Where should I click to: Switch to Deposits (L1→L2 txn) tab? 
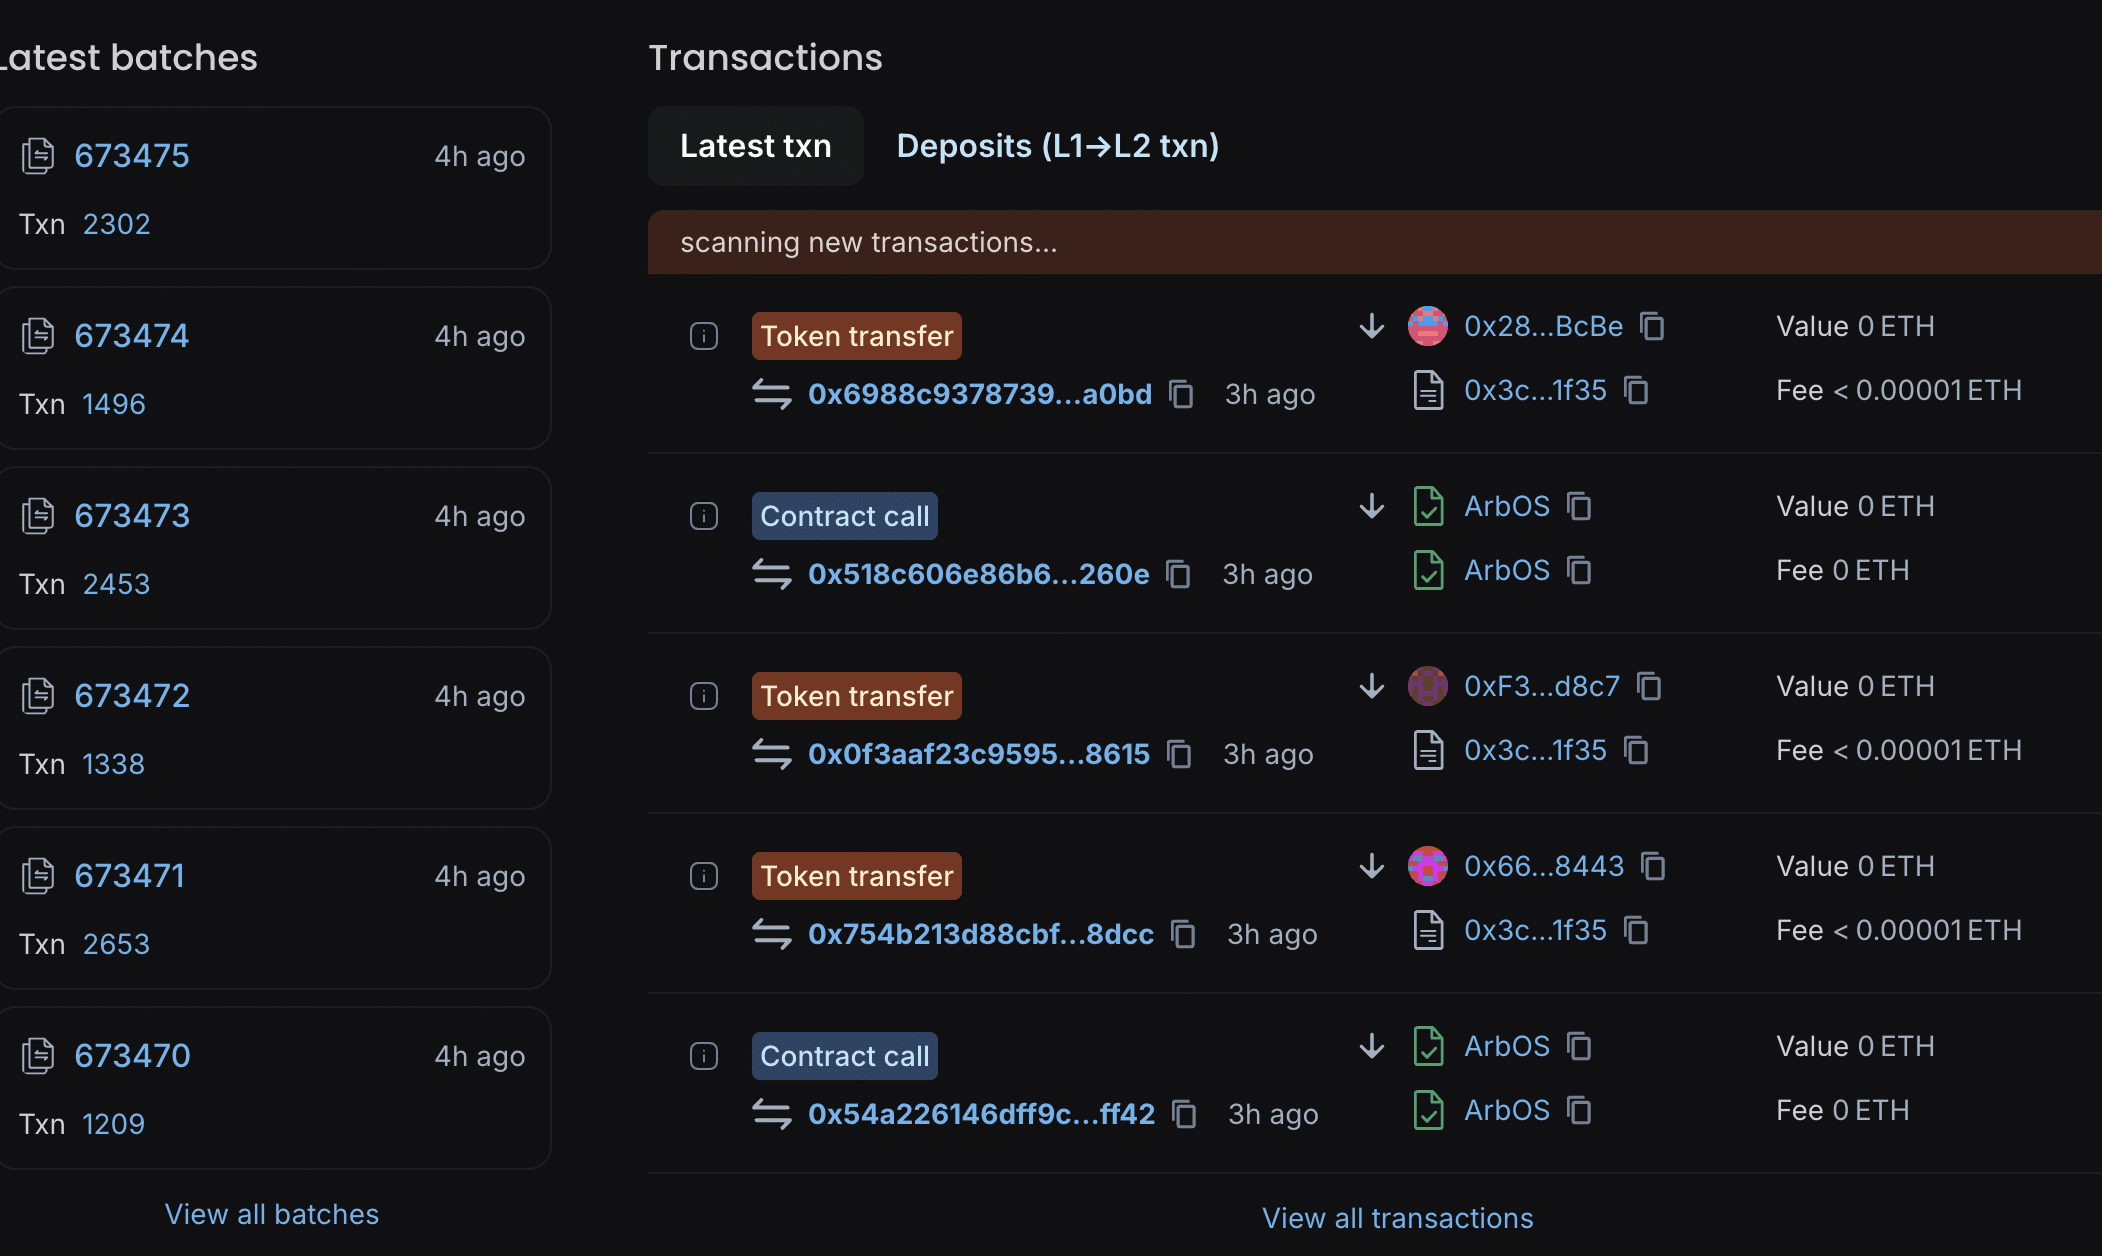(x=1057, y=146)
